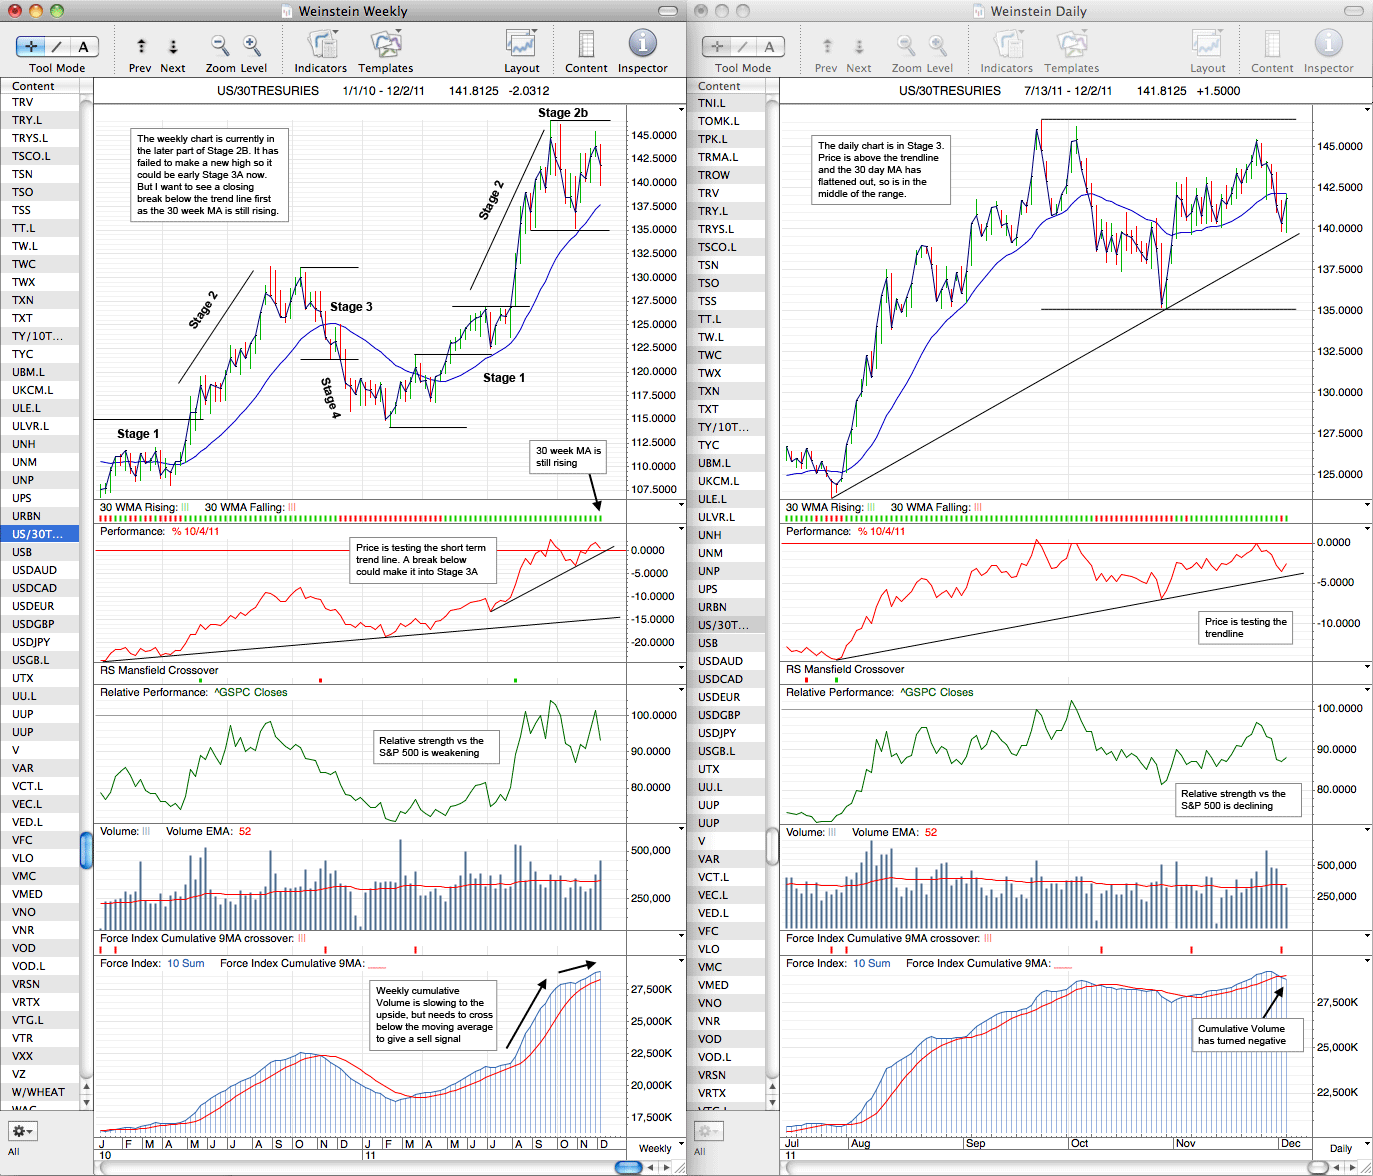Image resolution: width=1373 pixels, height=1176 pixels.
Task: Select TROW in Daily symbol list
Action: click(x=726, y=175)
